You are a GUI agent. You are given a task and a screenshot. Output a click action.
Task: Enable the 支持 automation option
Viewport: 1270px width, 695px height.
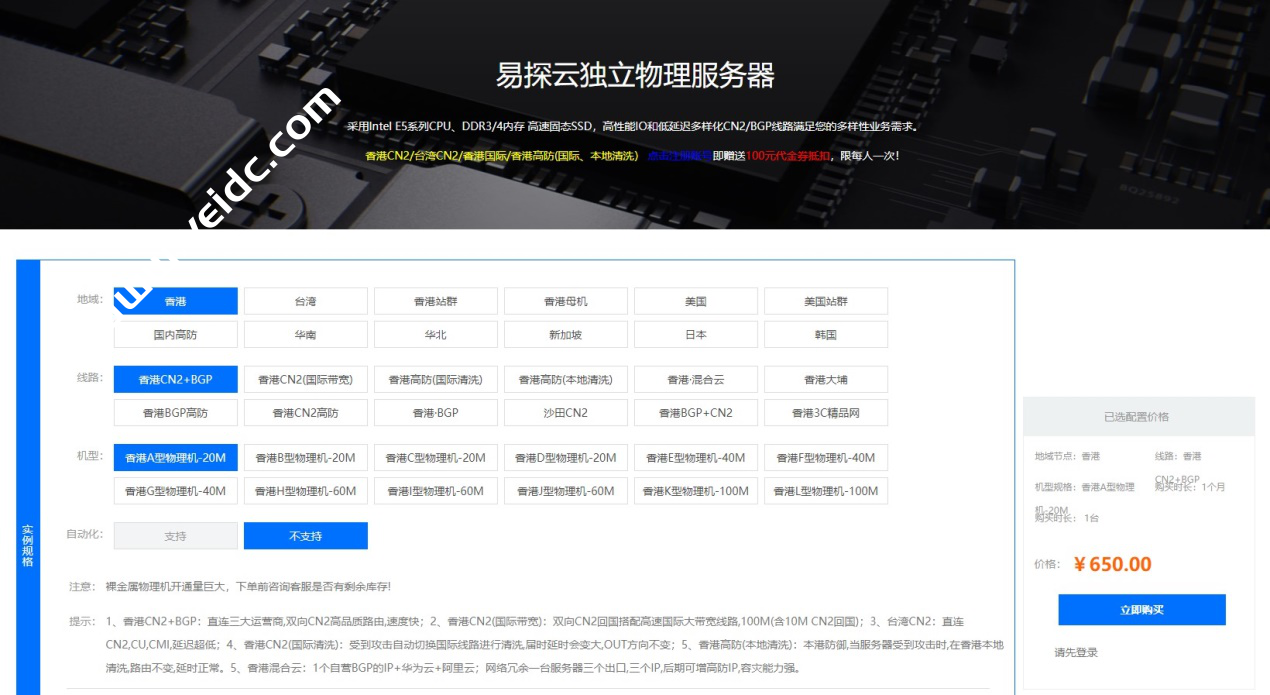[175, 535]
